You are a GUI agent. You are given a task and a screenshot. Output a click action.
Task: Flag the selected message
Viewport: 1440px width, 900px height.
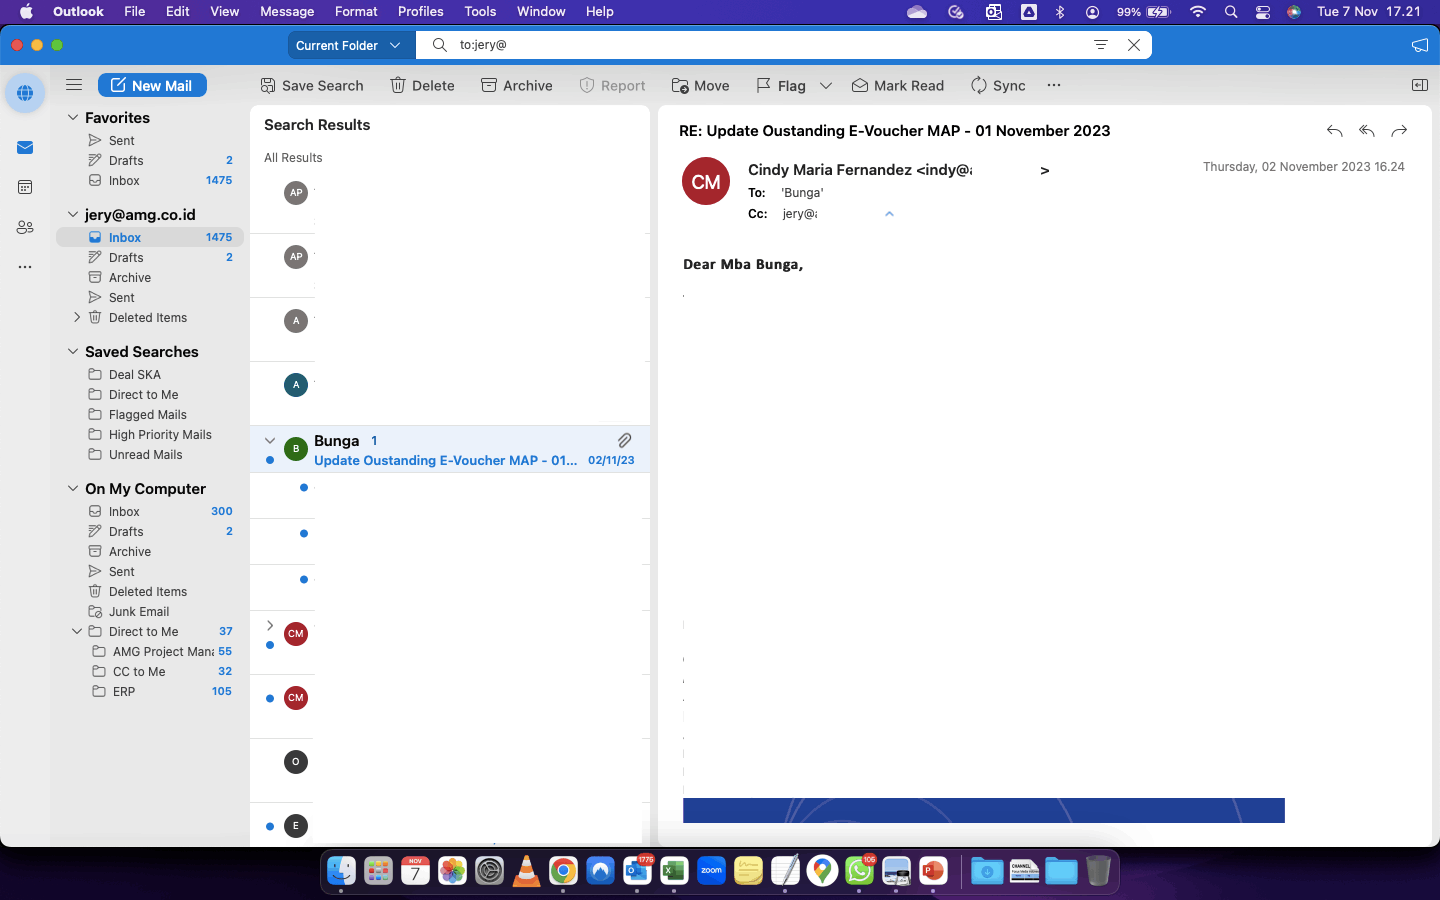coord(781,86)
